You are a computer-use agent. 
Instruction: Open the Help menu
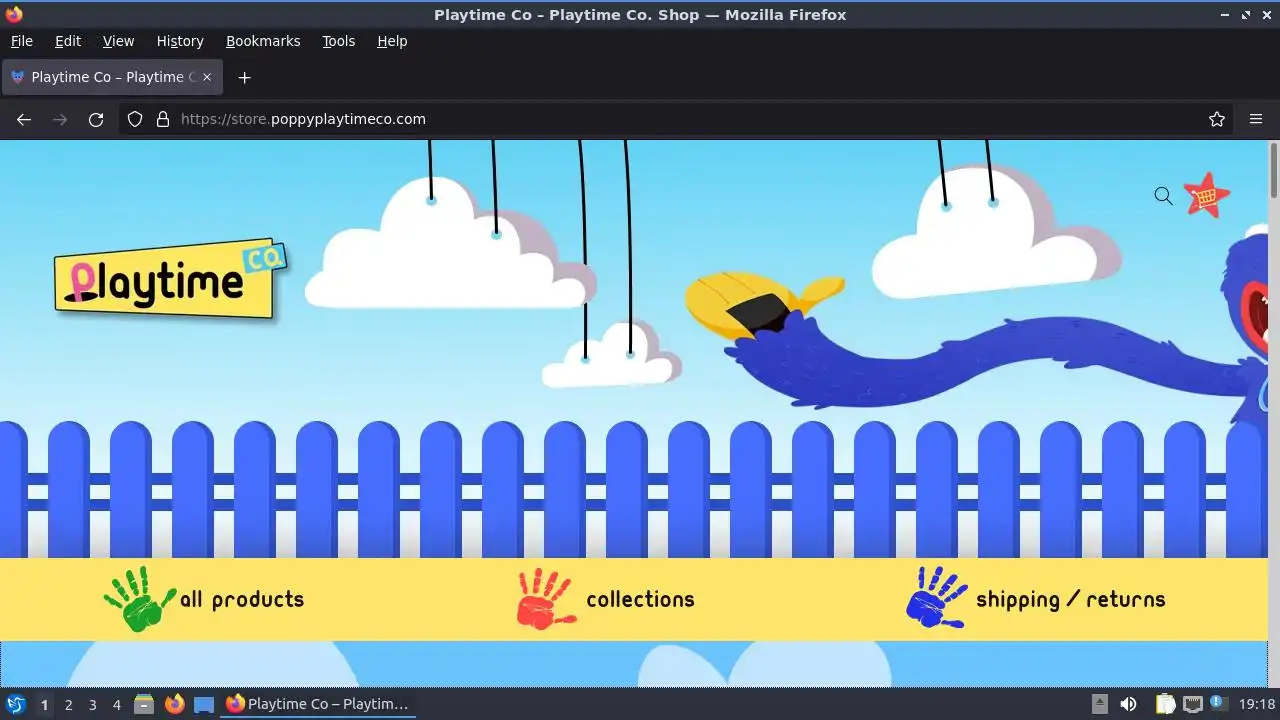pos(392,41)
